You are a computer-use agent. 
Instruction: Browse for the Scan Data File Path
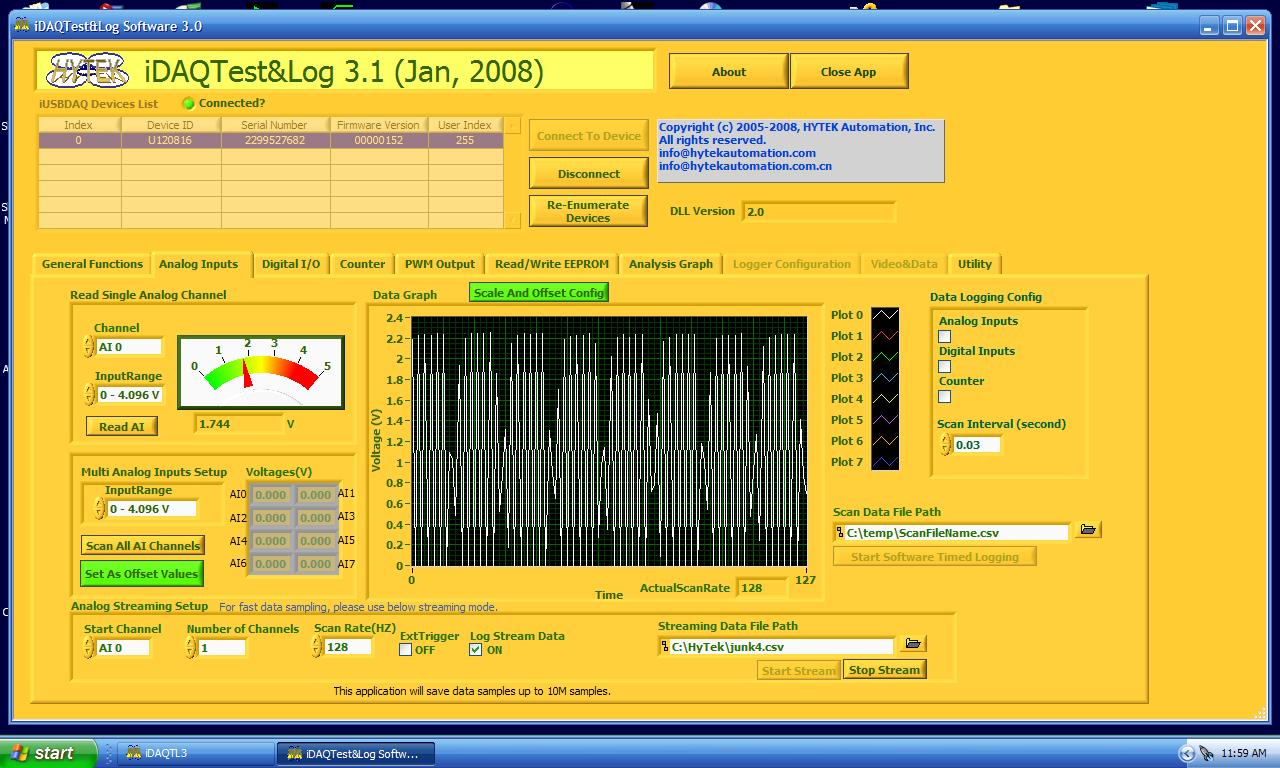tap(1088, 530)
